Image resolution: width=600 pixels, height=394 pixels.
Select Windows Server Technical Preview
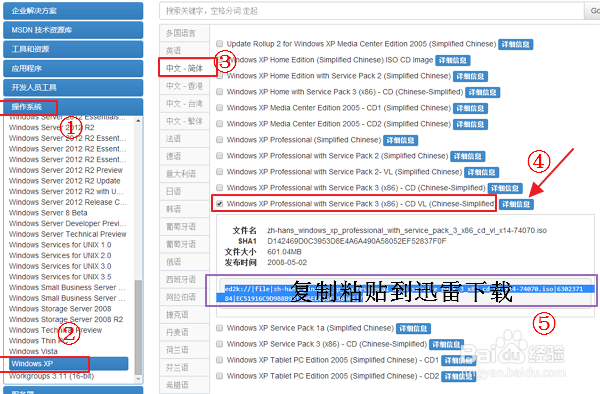point(67,234)
